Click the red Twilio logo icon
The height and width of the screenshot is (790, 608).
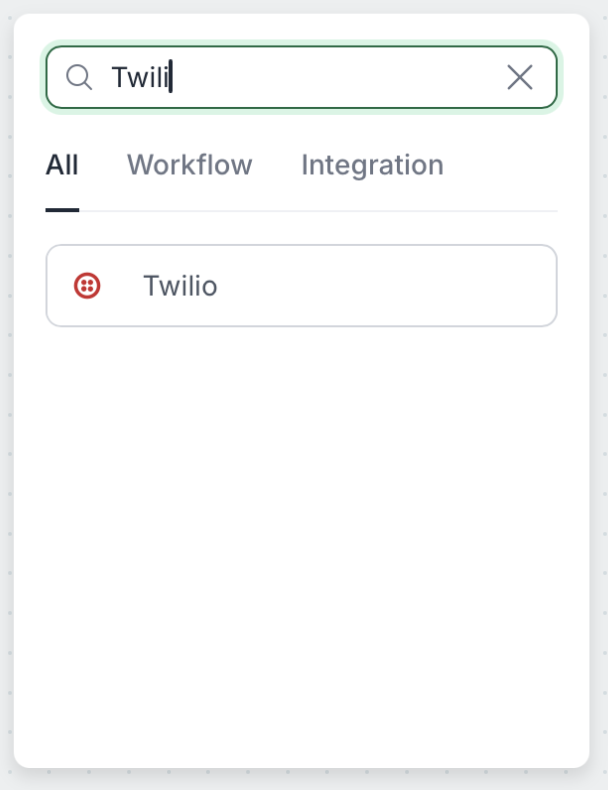(88, 286)
